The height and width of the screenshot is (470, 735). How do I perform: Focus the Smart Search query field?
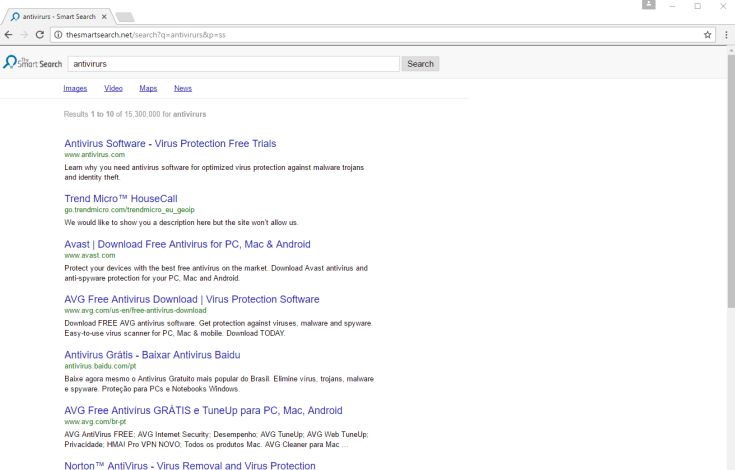(x=233, y=64)
